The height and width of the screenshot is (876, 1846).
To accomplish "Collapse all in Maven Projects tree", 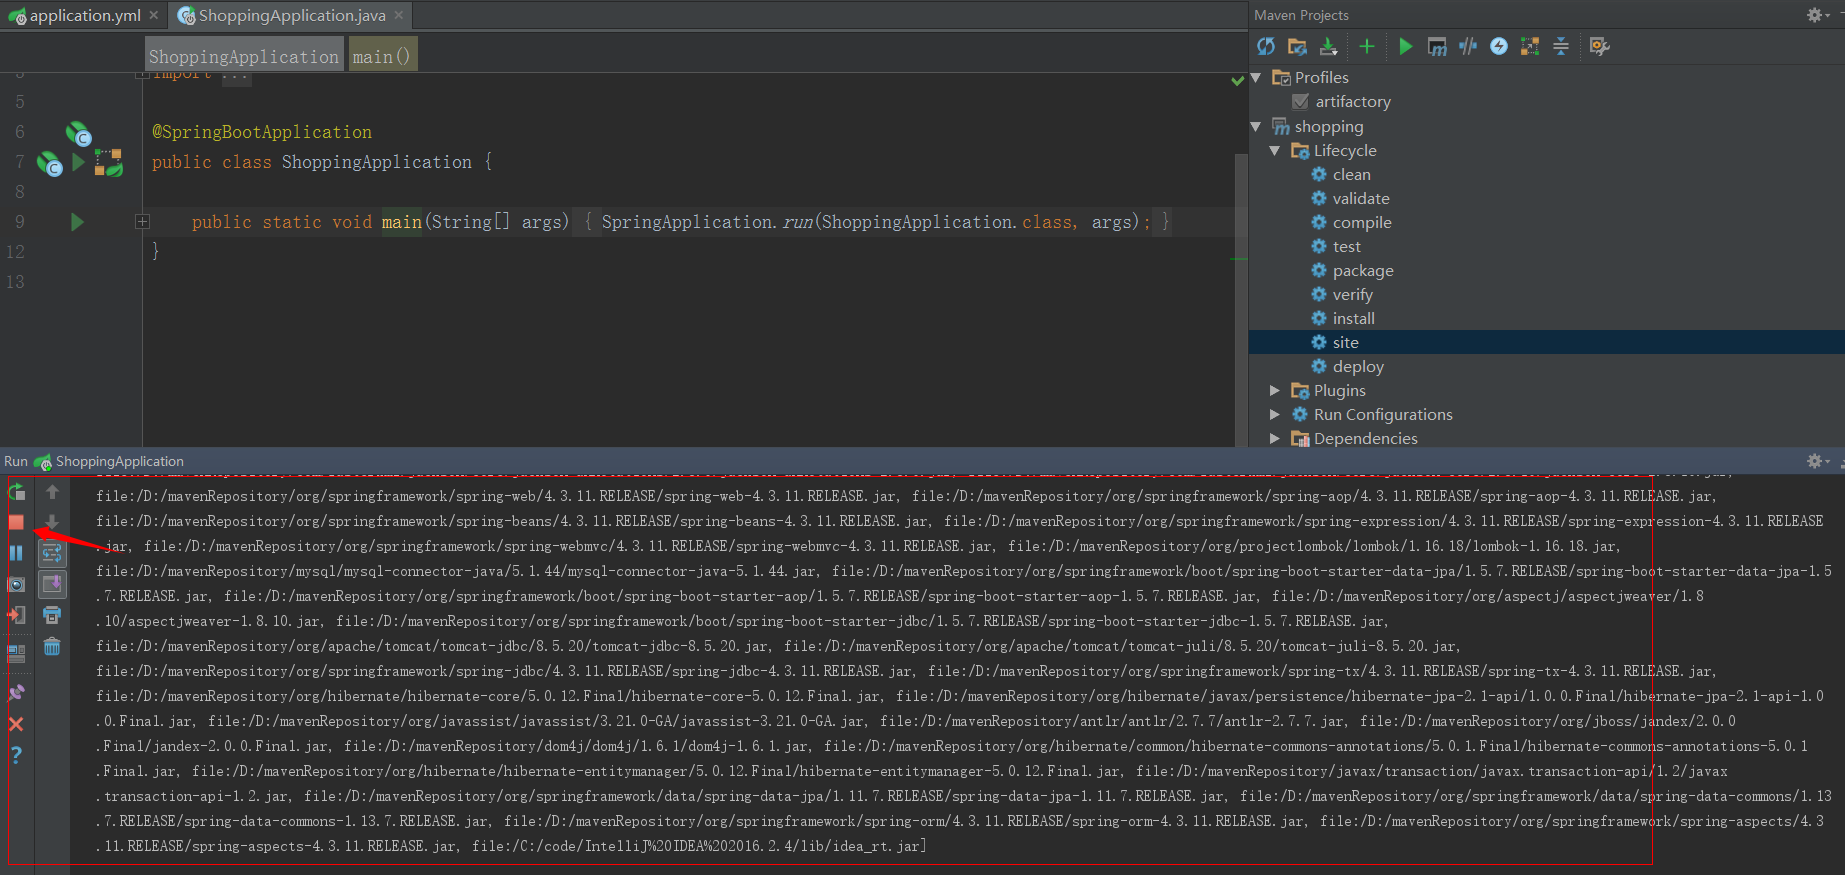I will 1561,46.
